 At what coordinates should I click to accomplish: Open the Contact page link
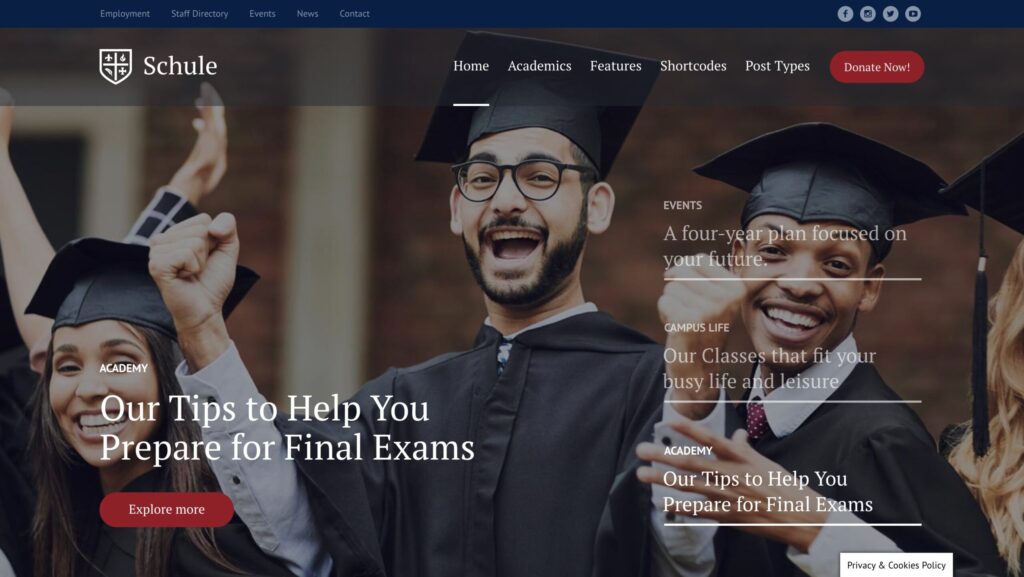[x=355, y=14]
